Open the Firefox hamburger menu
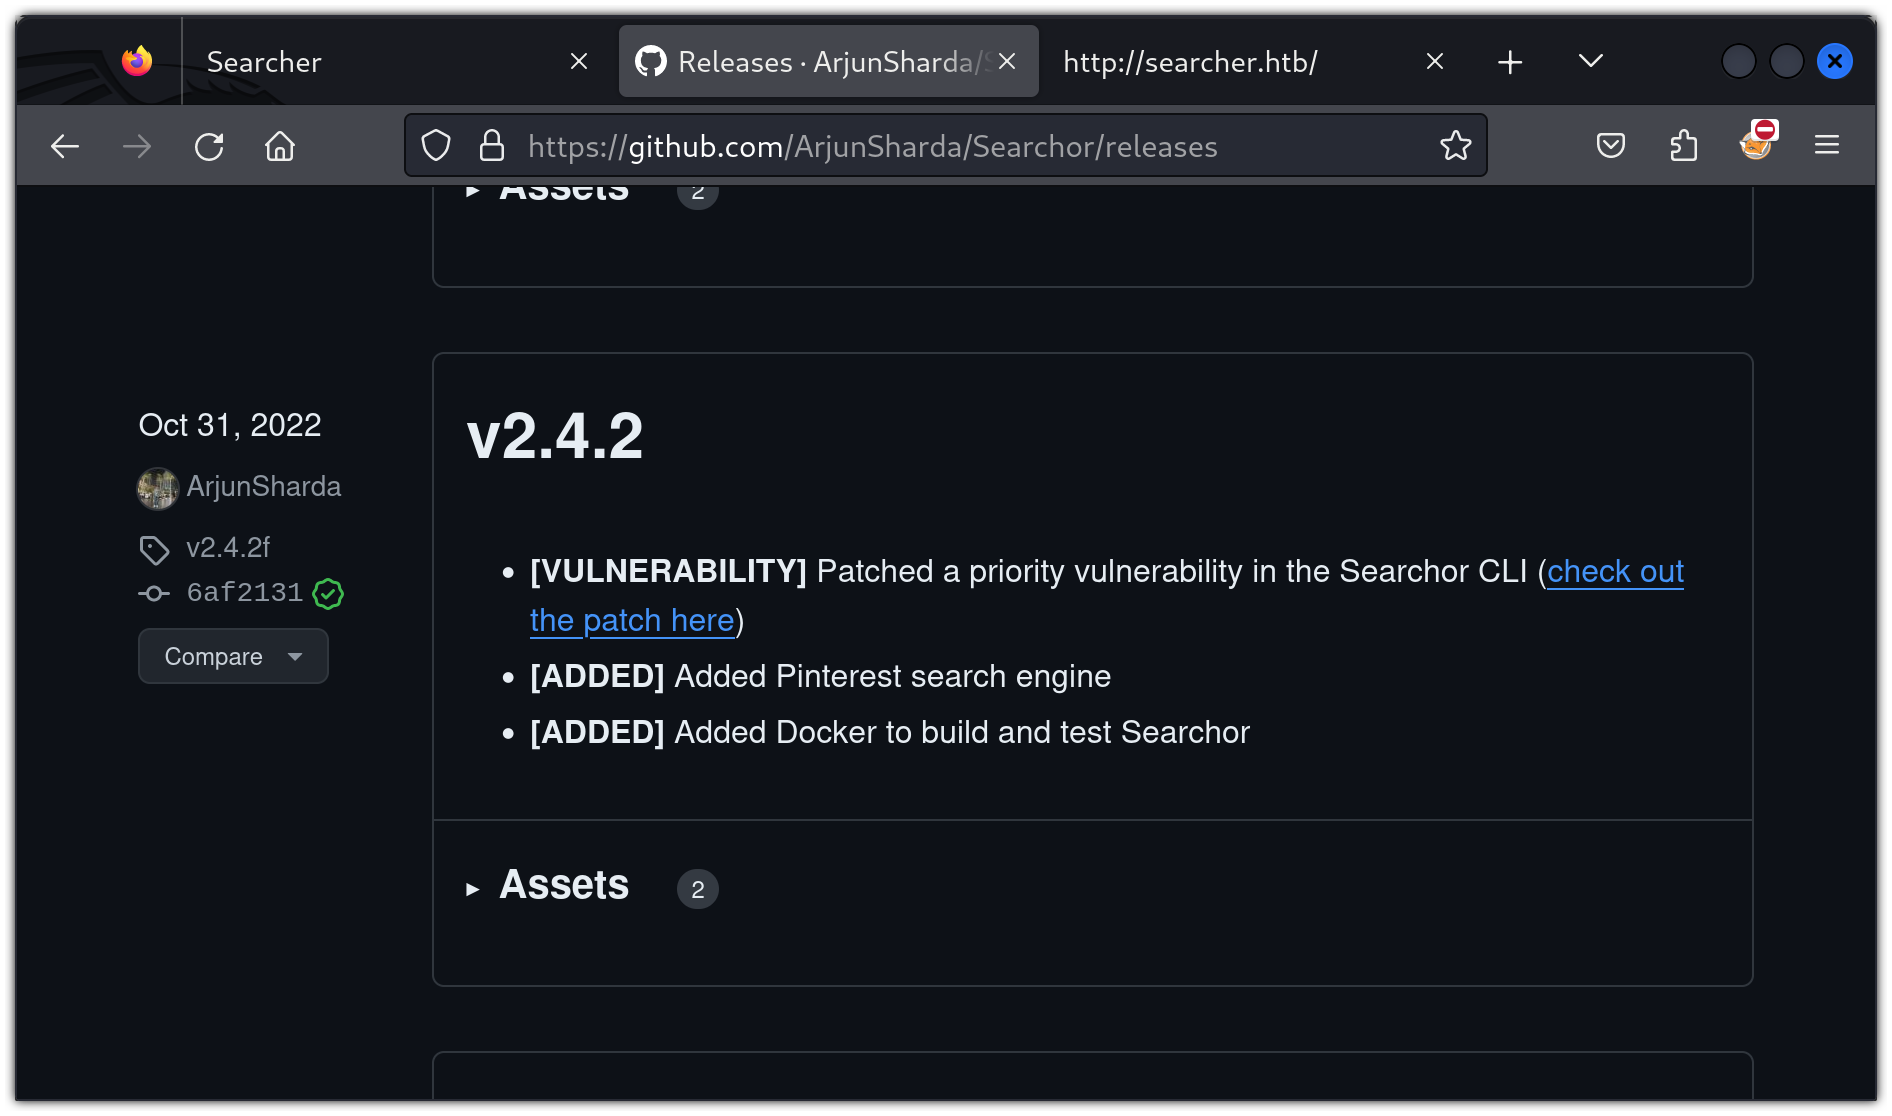Image resolution: width=1892 pixels, height=1116 pixels. tap(1827, 146)
